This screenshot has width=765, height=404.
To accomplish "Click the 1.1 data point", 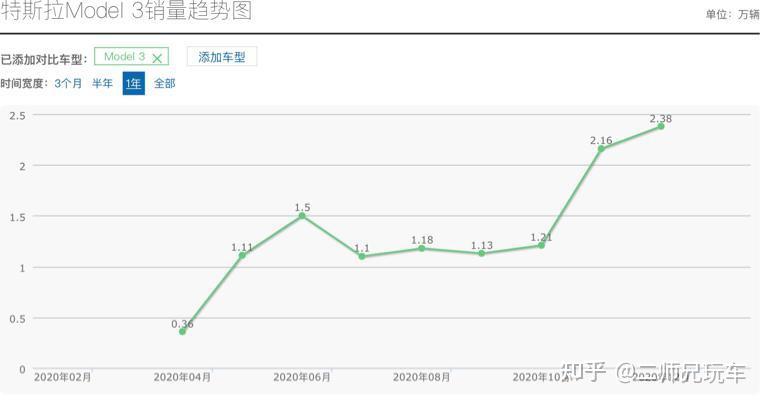I will tap(362, 257).
